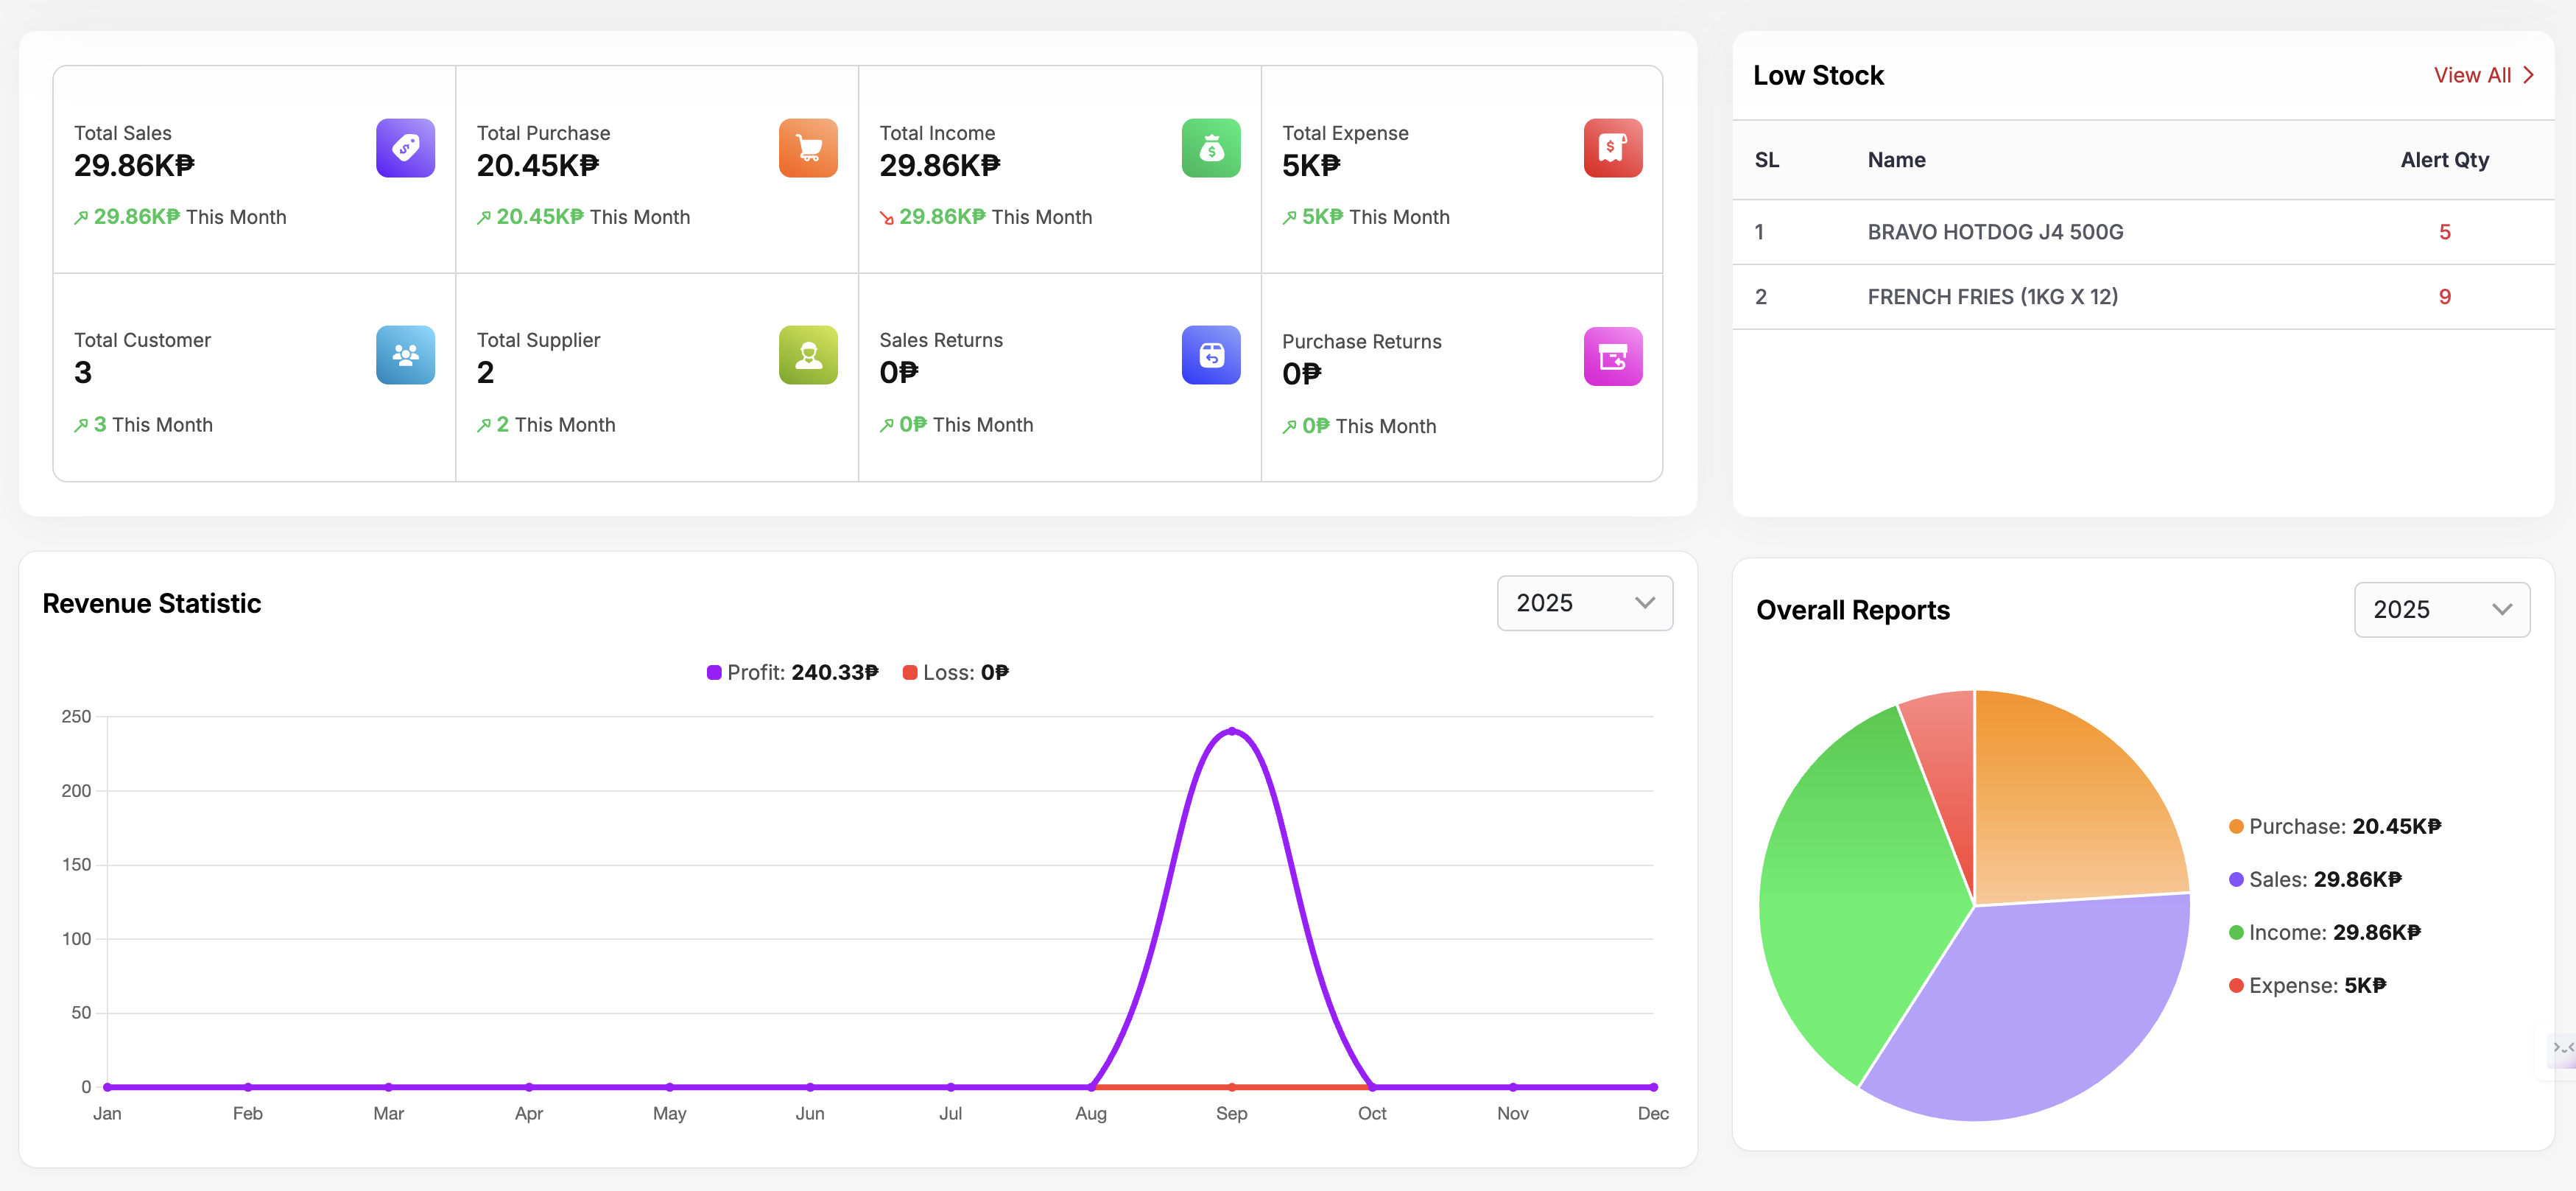Image resolution: width=2576 pixels, height=1191 pixels.
Task: Click the Alert Qty column header
Action: (x=2444, y=160)
